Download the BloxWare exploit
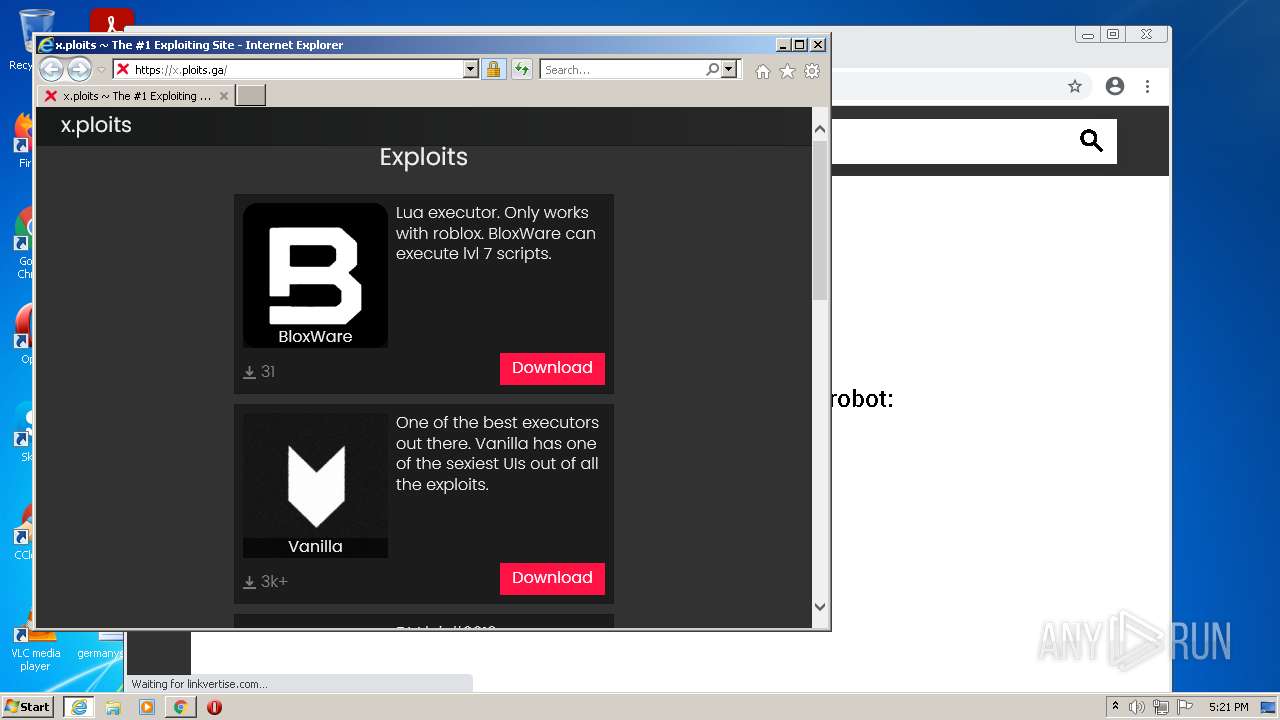The image size is (1280, 720). coord(552,368)
